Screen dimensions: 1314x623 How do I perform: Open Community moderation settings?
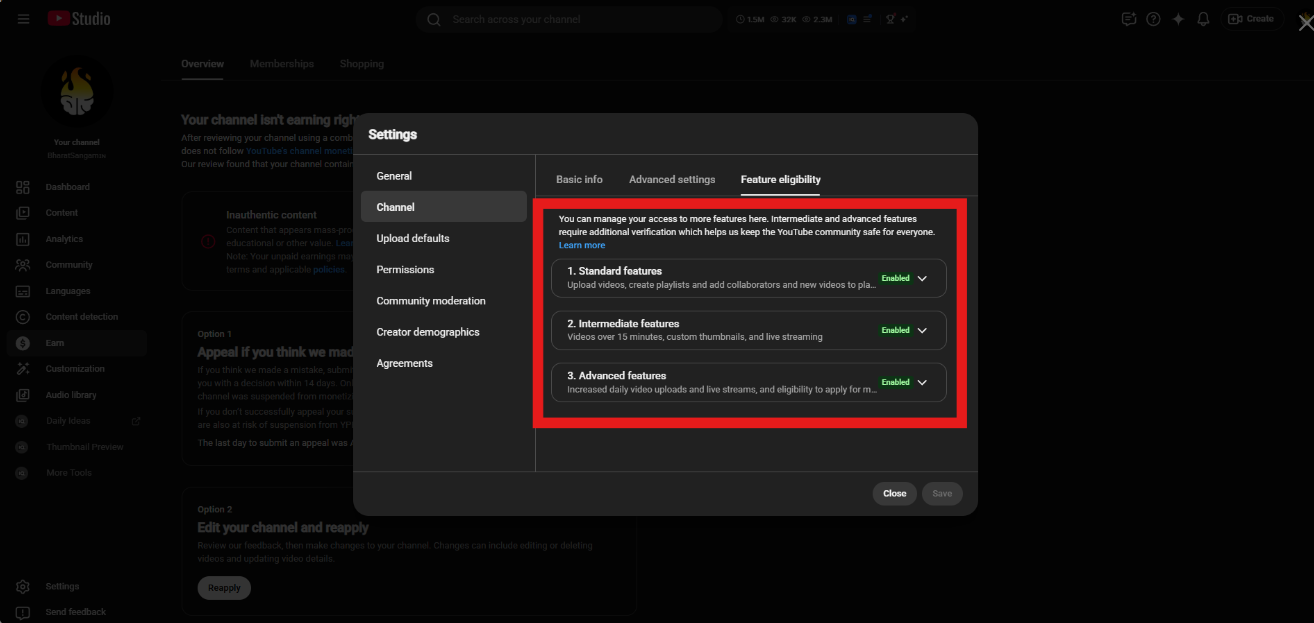click(443, 301)
